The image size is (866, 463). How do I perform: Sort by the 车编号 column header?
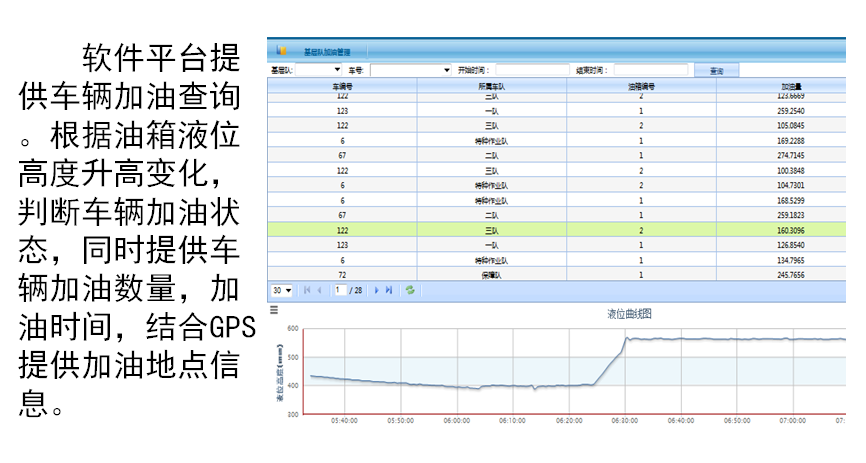[342, 87]
